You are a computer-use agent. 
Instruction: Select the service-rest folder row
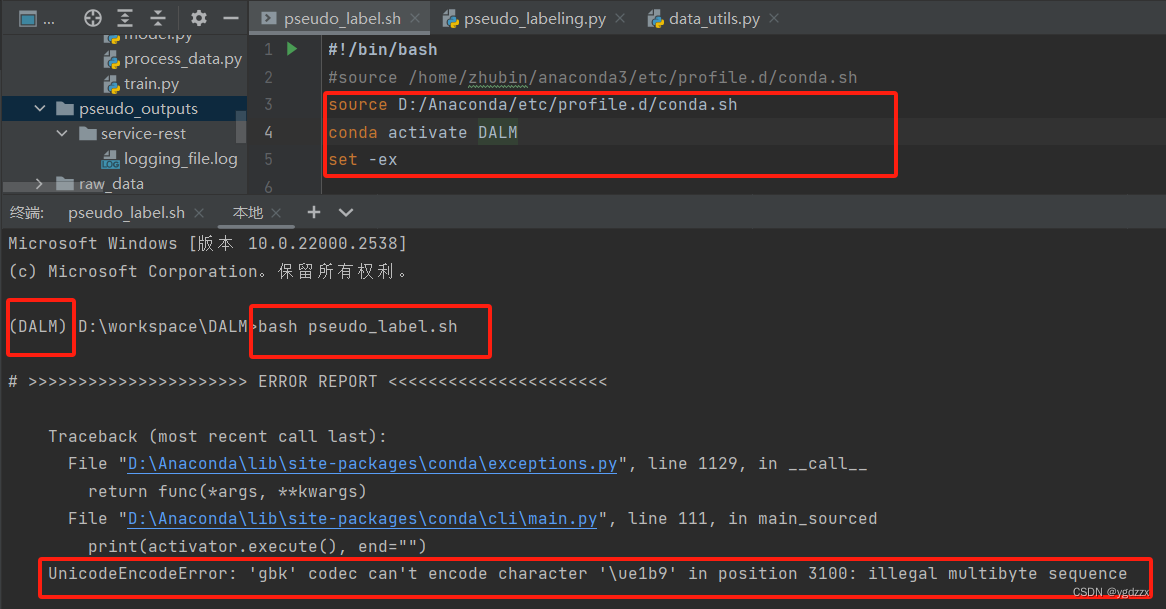[123, 134]
